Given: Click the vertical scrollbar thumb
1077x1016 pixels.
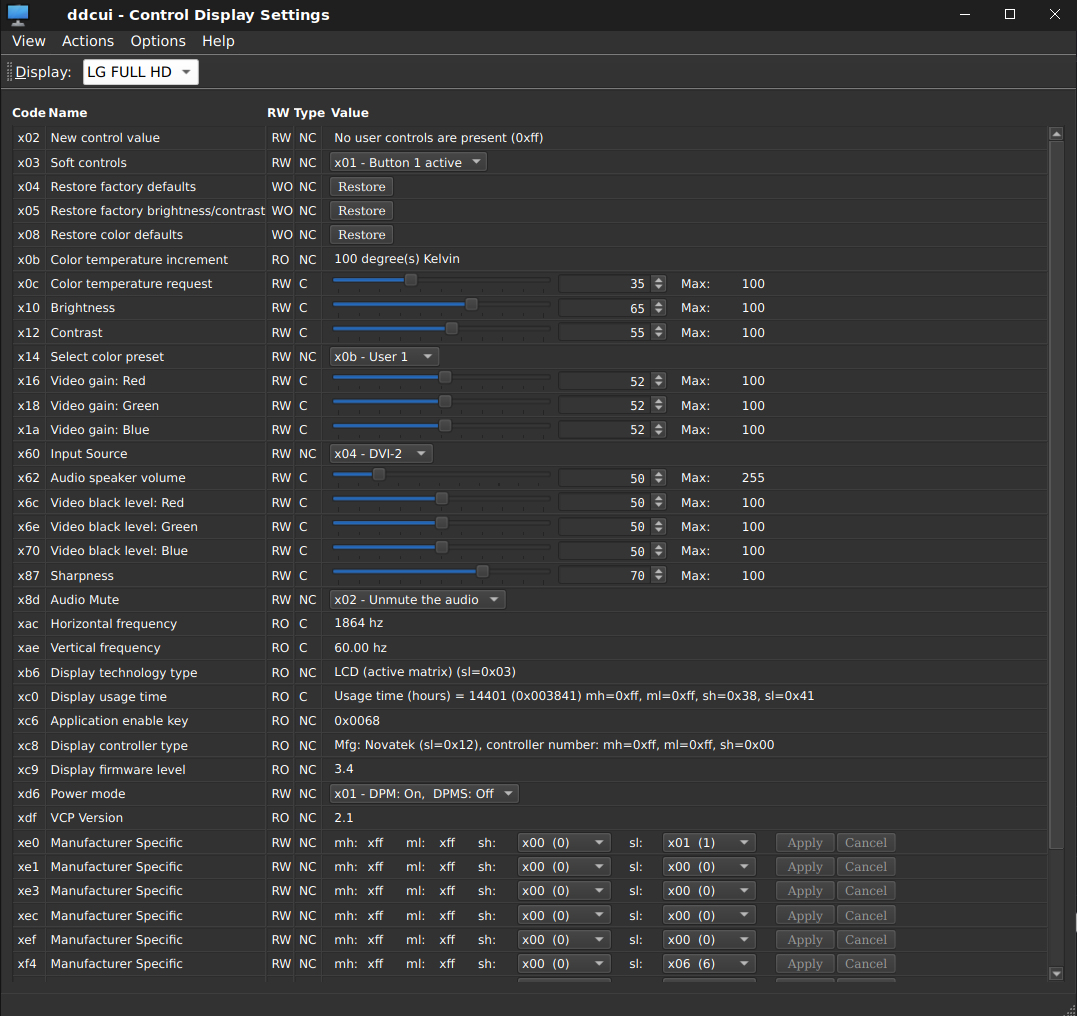Looking at the screenshot, I should tap(1056, 495).
